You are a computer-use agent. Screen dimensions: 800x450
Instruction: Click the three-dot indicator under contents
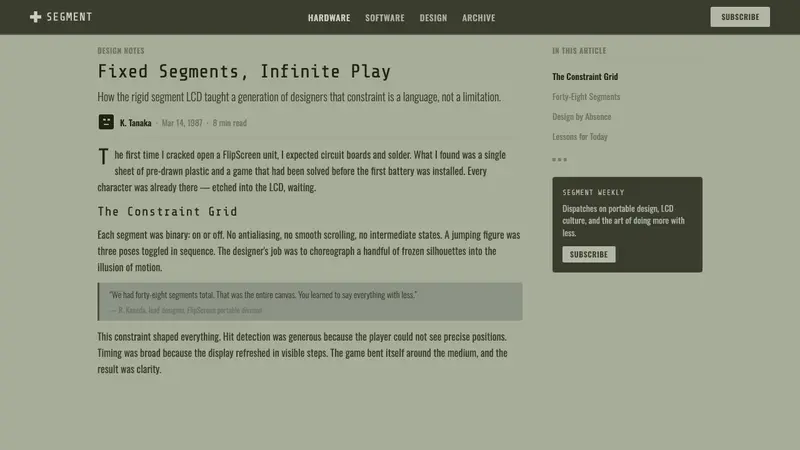(x=559, y=160)
